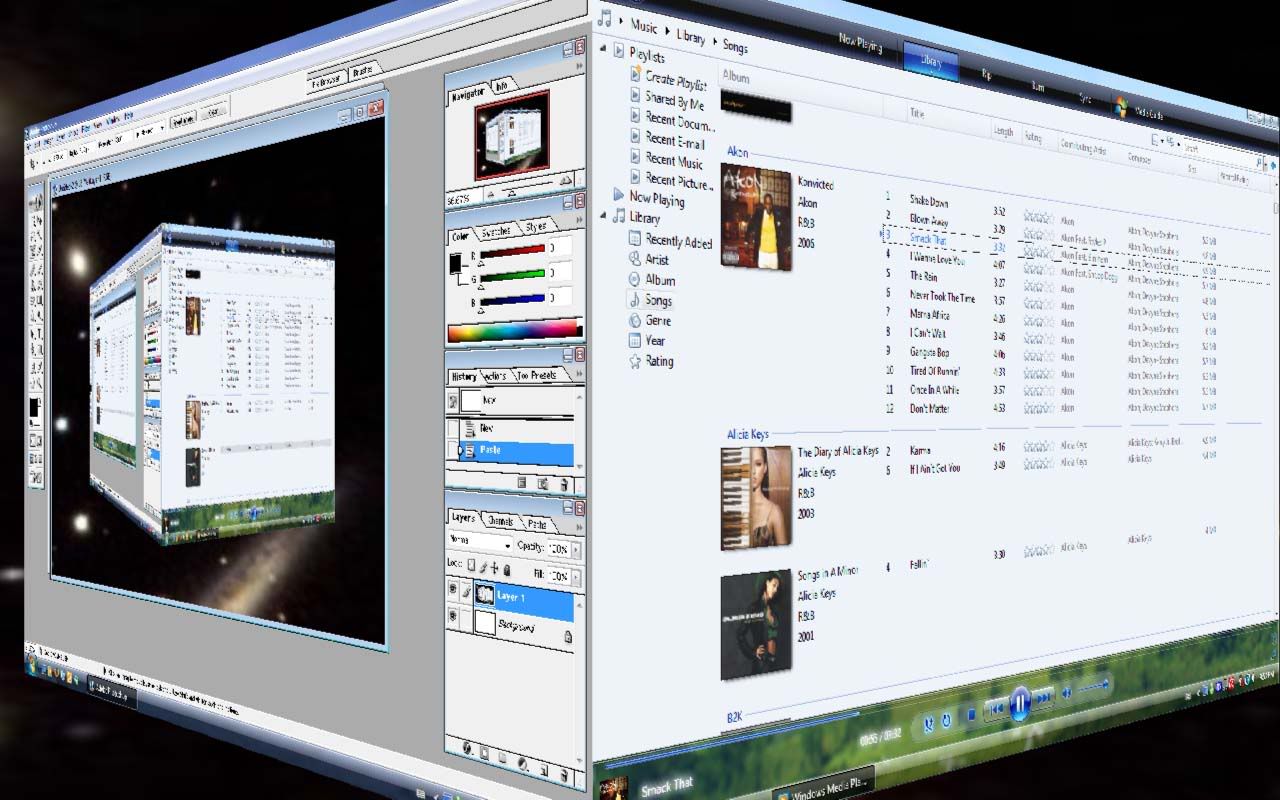Pick a color from the spectrum ramp
Image resolution: width=1280 pixels, height=800 pixels.
pyautogui.click(x=514, y=331)
